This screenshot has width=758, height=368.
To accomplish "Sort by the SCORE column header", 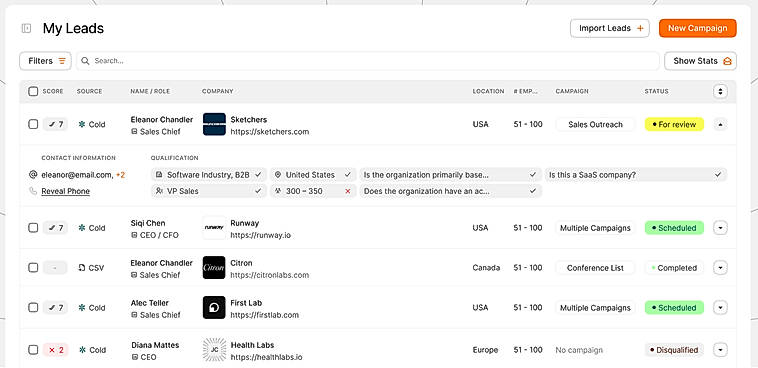I will click(x=53, y=91).
